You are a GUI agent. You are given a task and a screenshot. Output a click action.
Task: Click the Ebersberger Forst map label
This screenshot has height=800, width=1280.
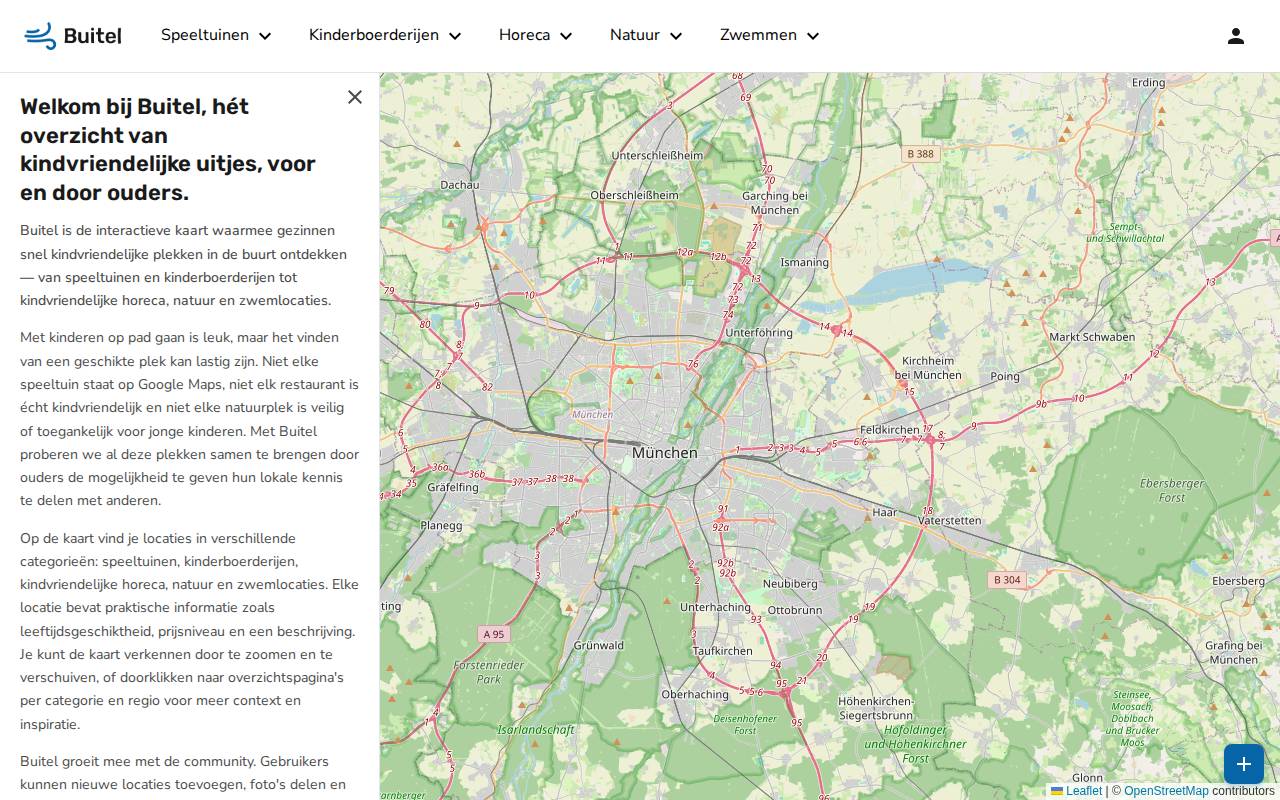coord(1172,490)
